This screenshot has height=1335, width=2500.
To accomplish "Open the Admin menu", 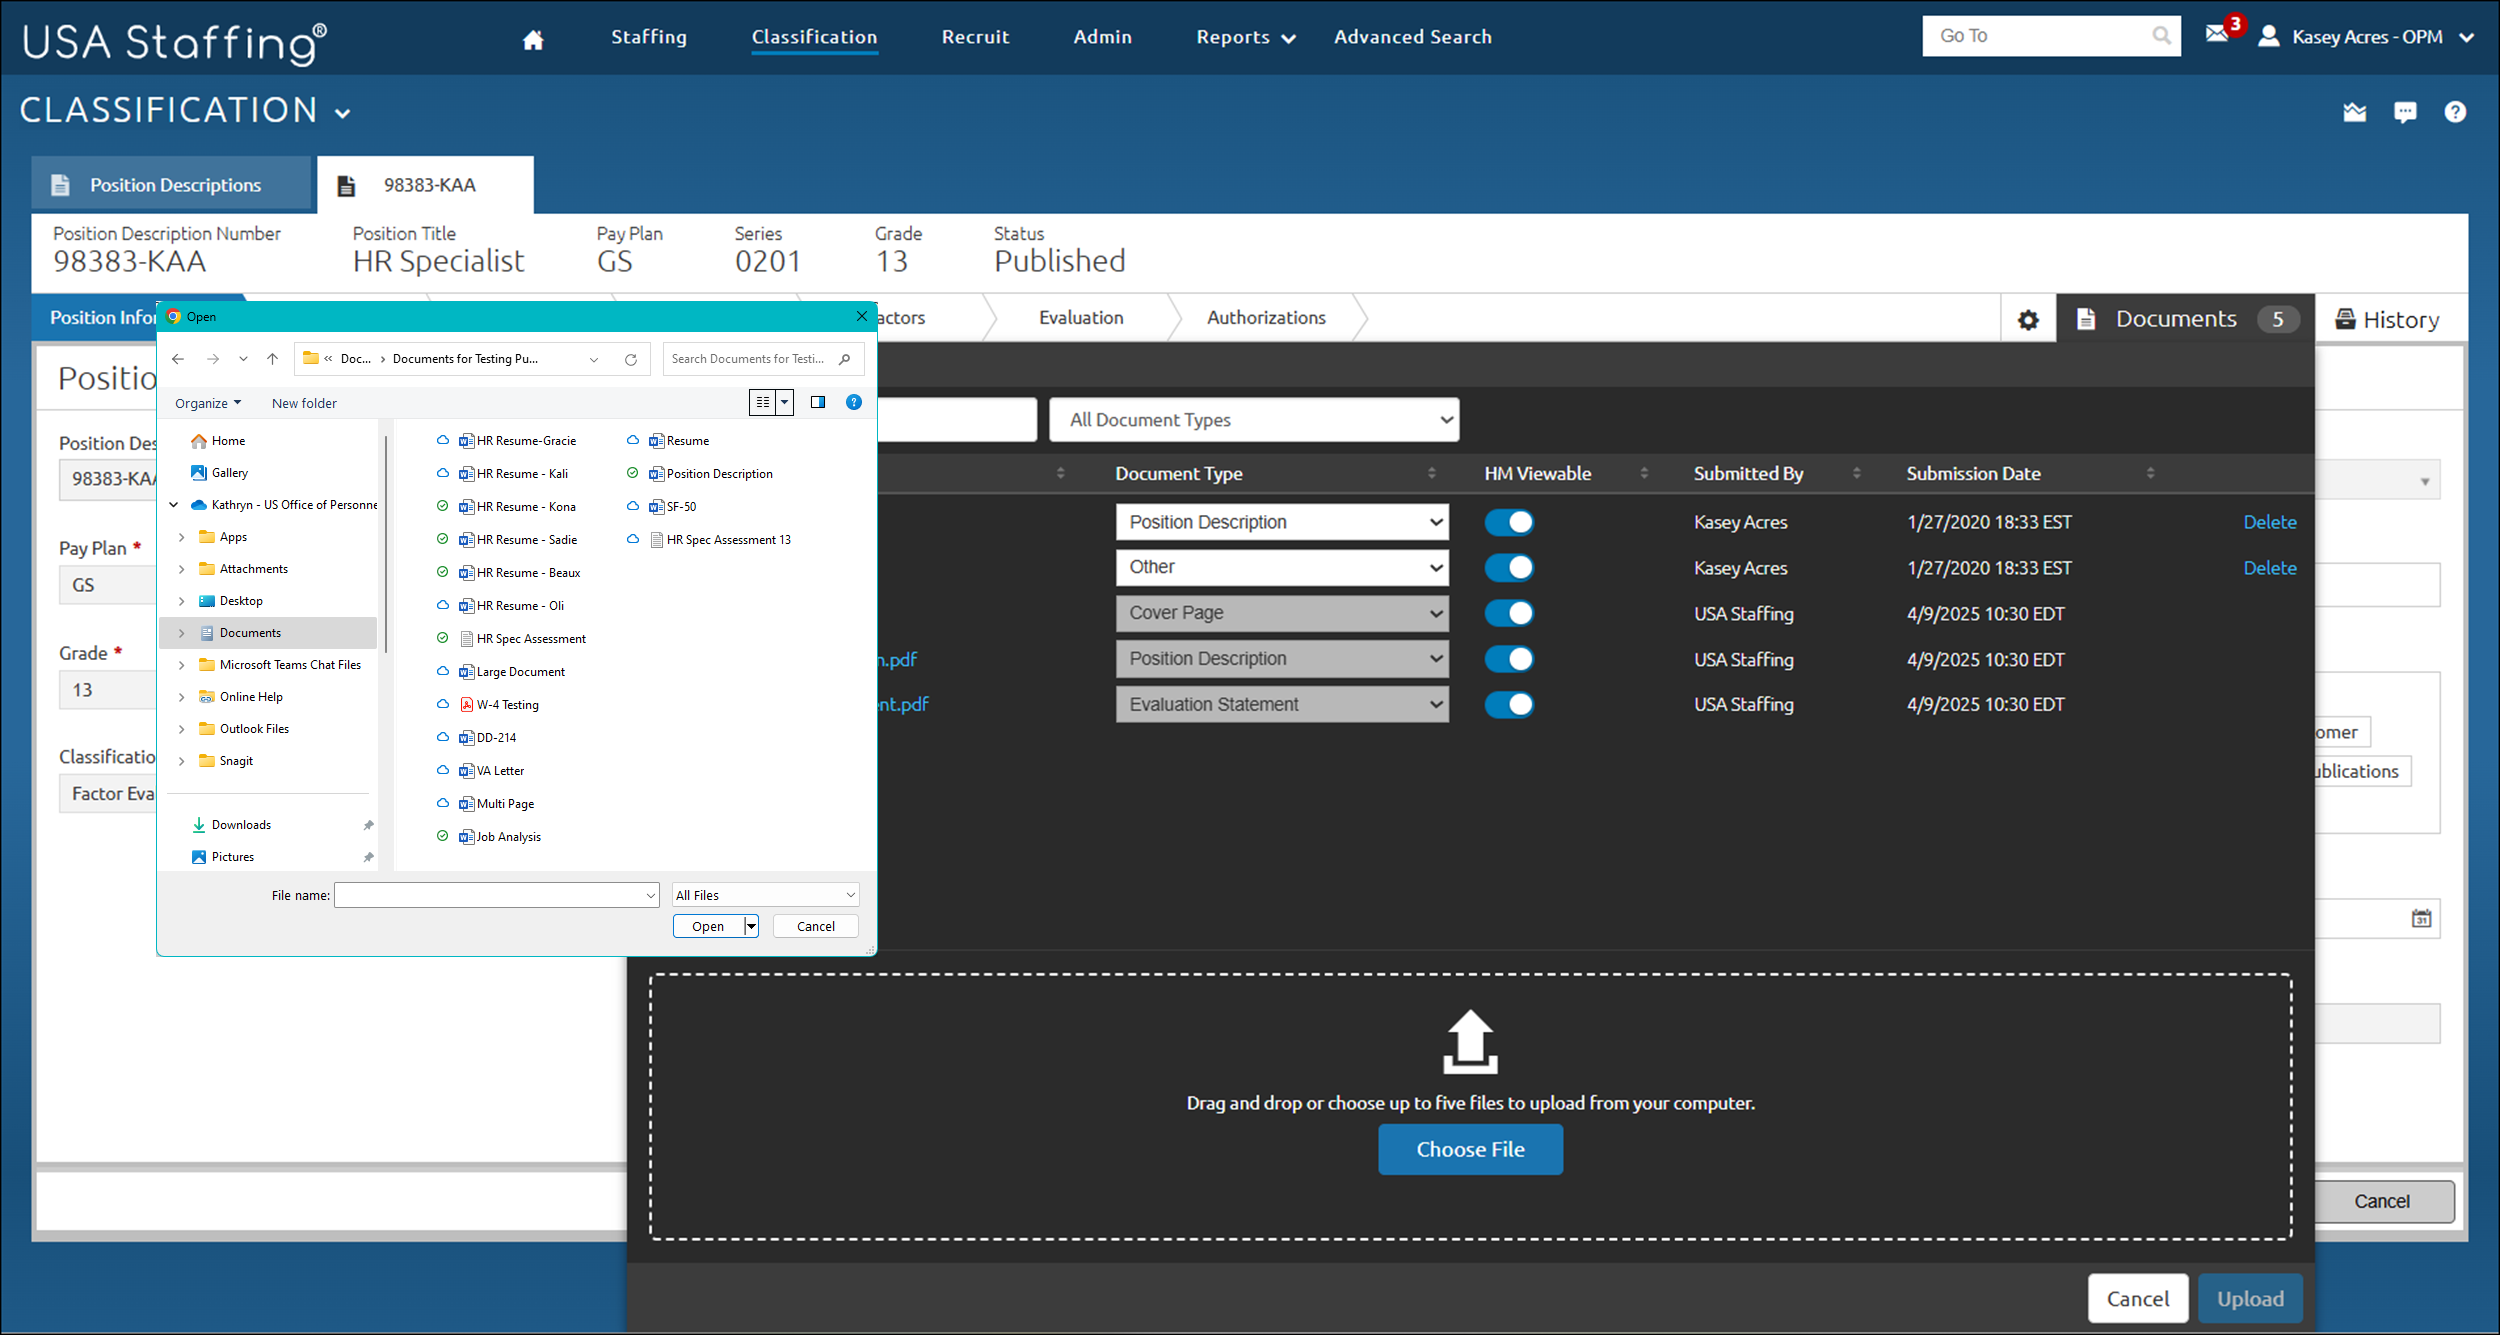I will tap(1102, 37).
